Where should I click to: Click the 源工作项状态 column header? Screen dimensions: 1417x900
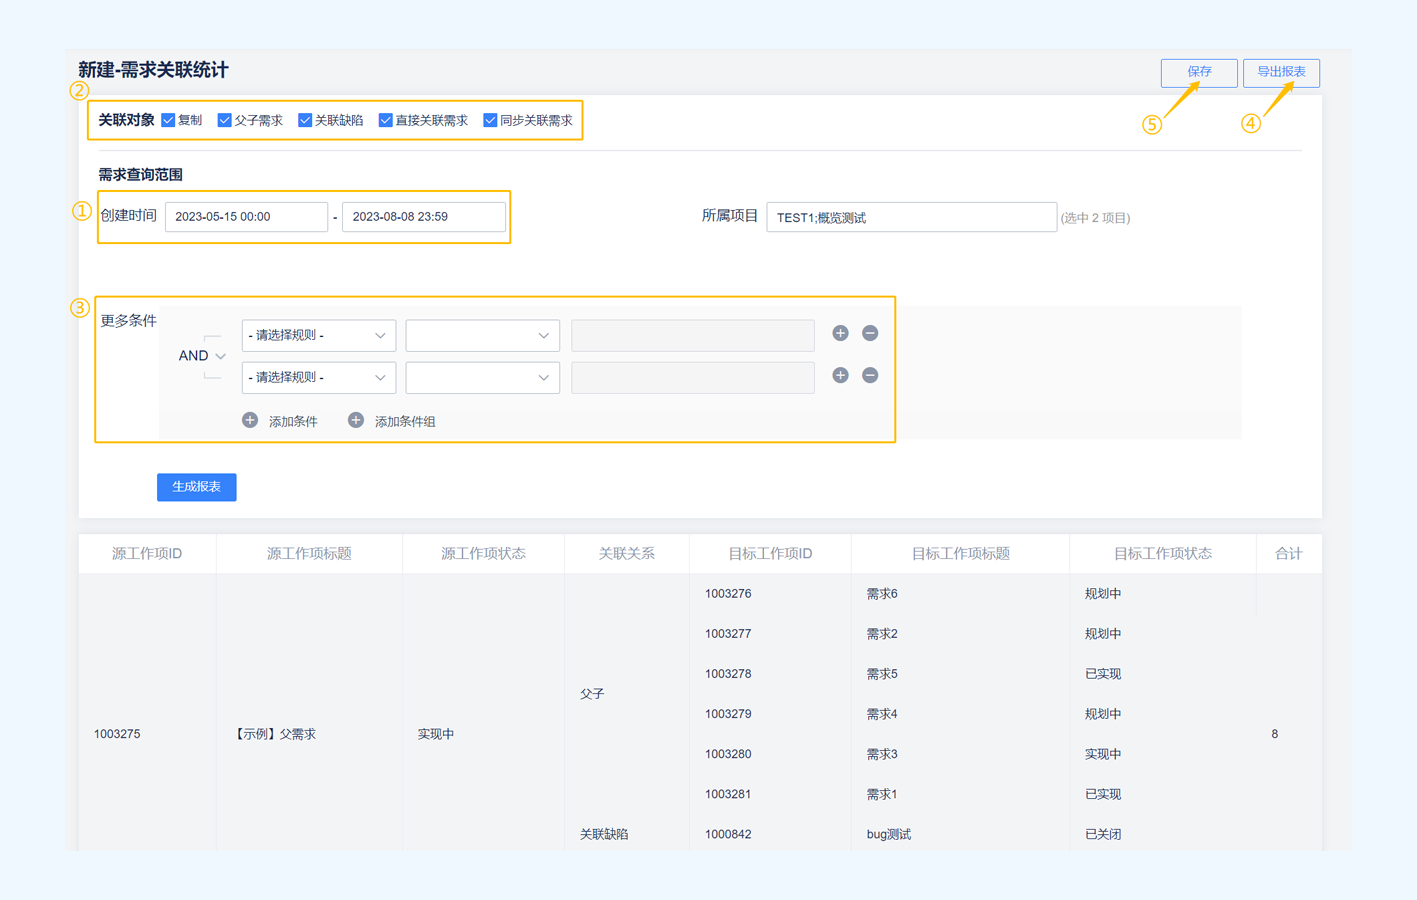[x=483, y=554]
